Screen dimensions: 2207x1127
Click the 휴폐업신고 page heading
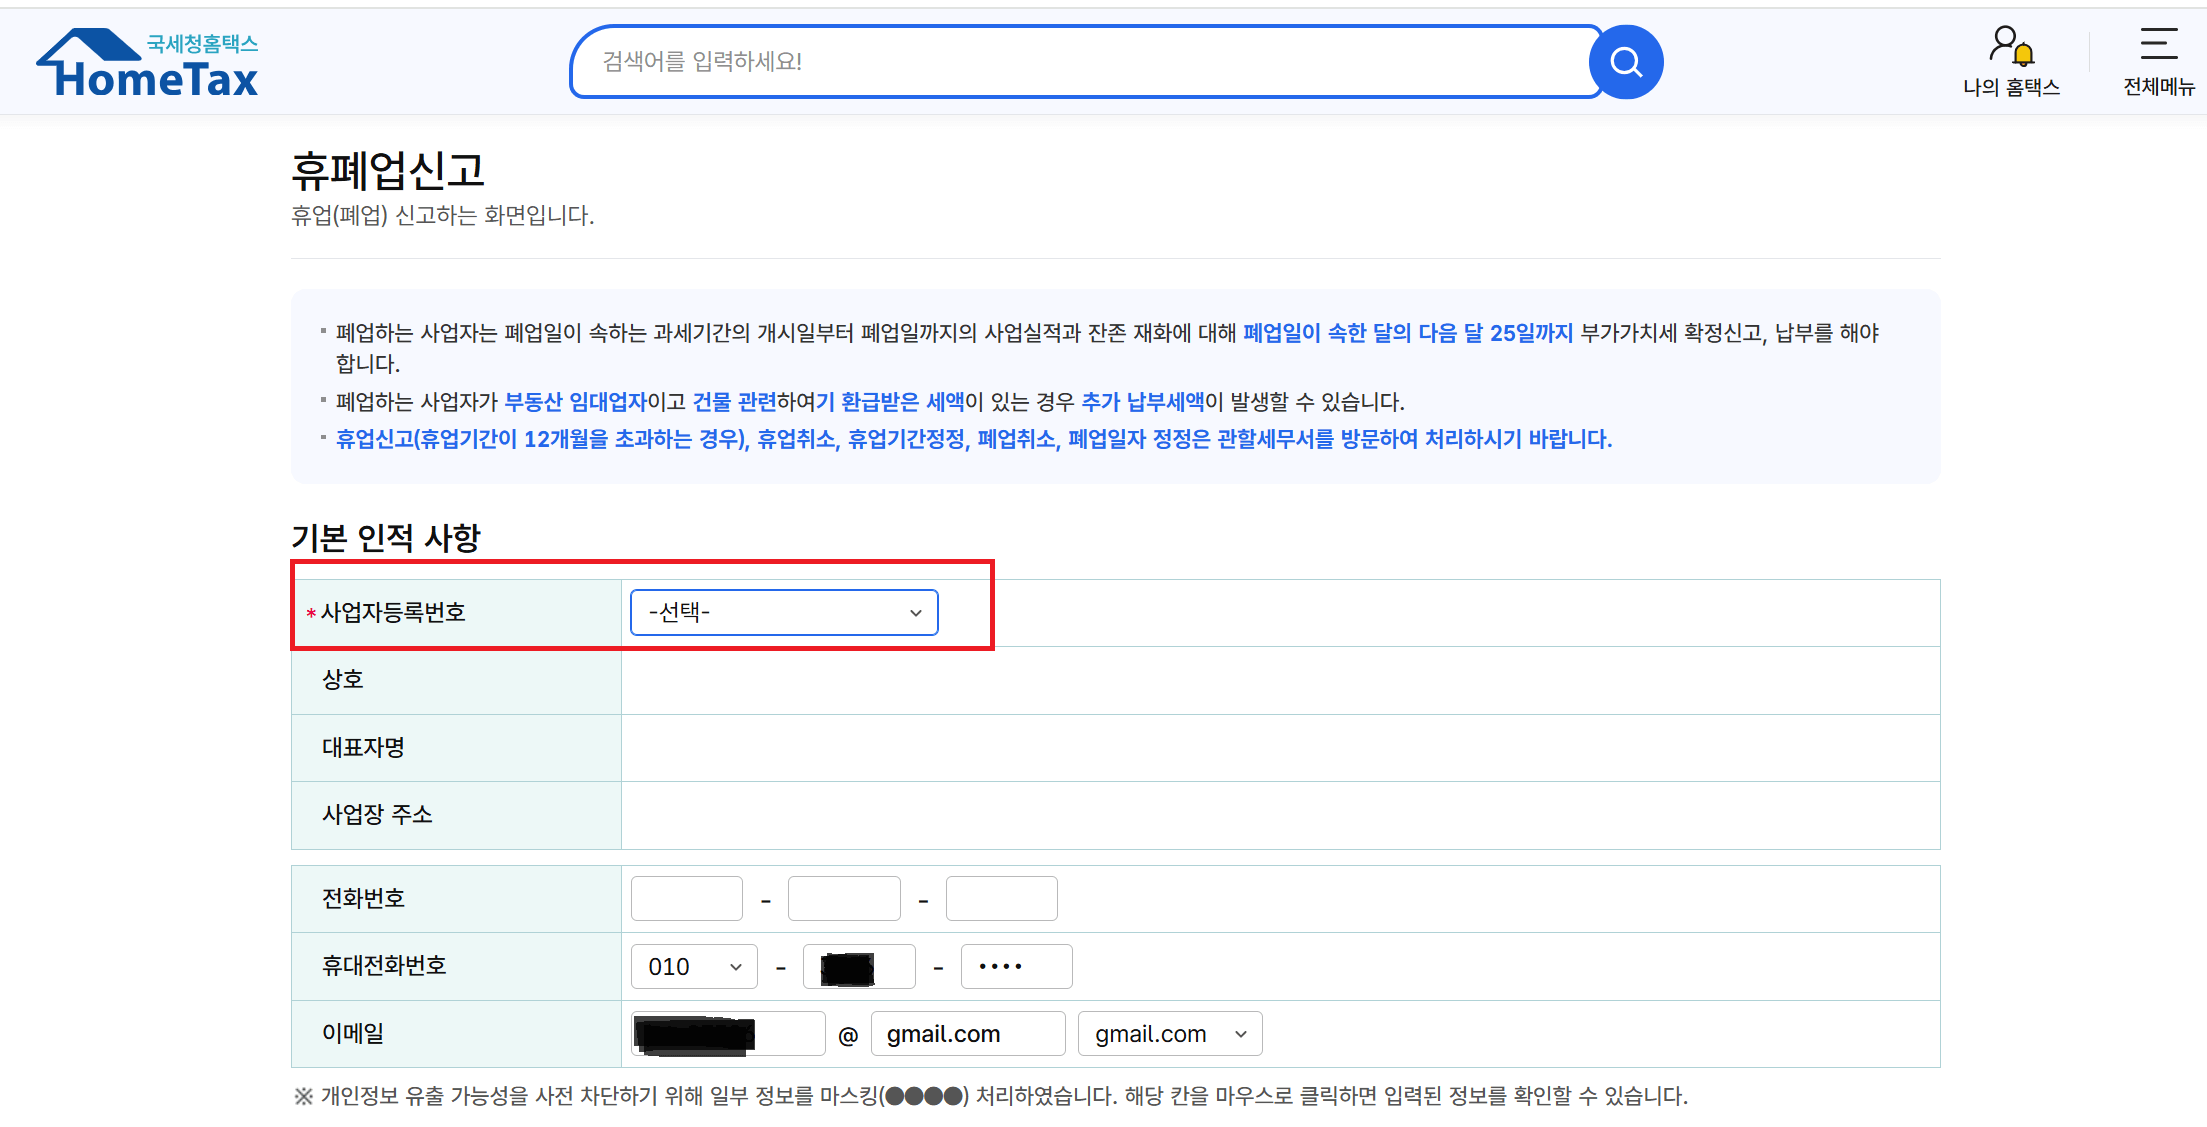coord(388,171)
